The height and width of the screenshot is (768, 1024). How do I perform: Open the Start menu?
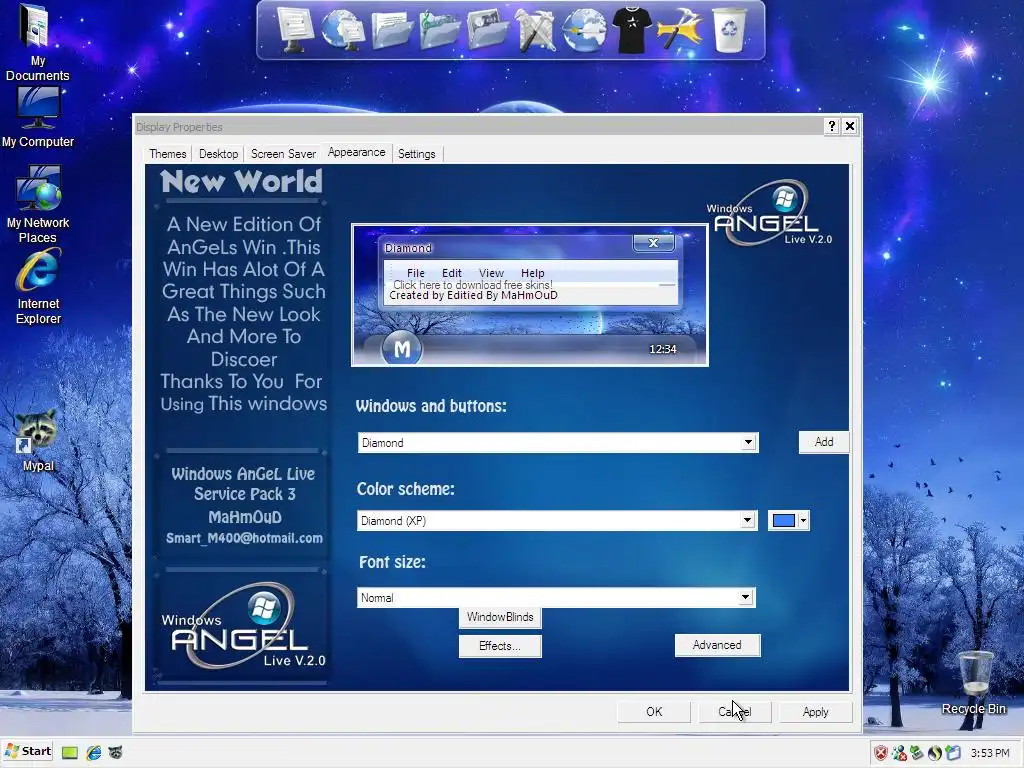[28, 752]
